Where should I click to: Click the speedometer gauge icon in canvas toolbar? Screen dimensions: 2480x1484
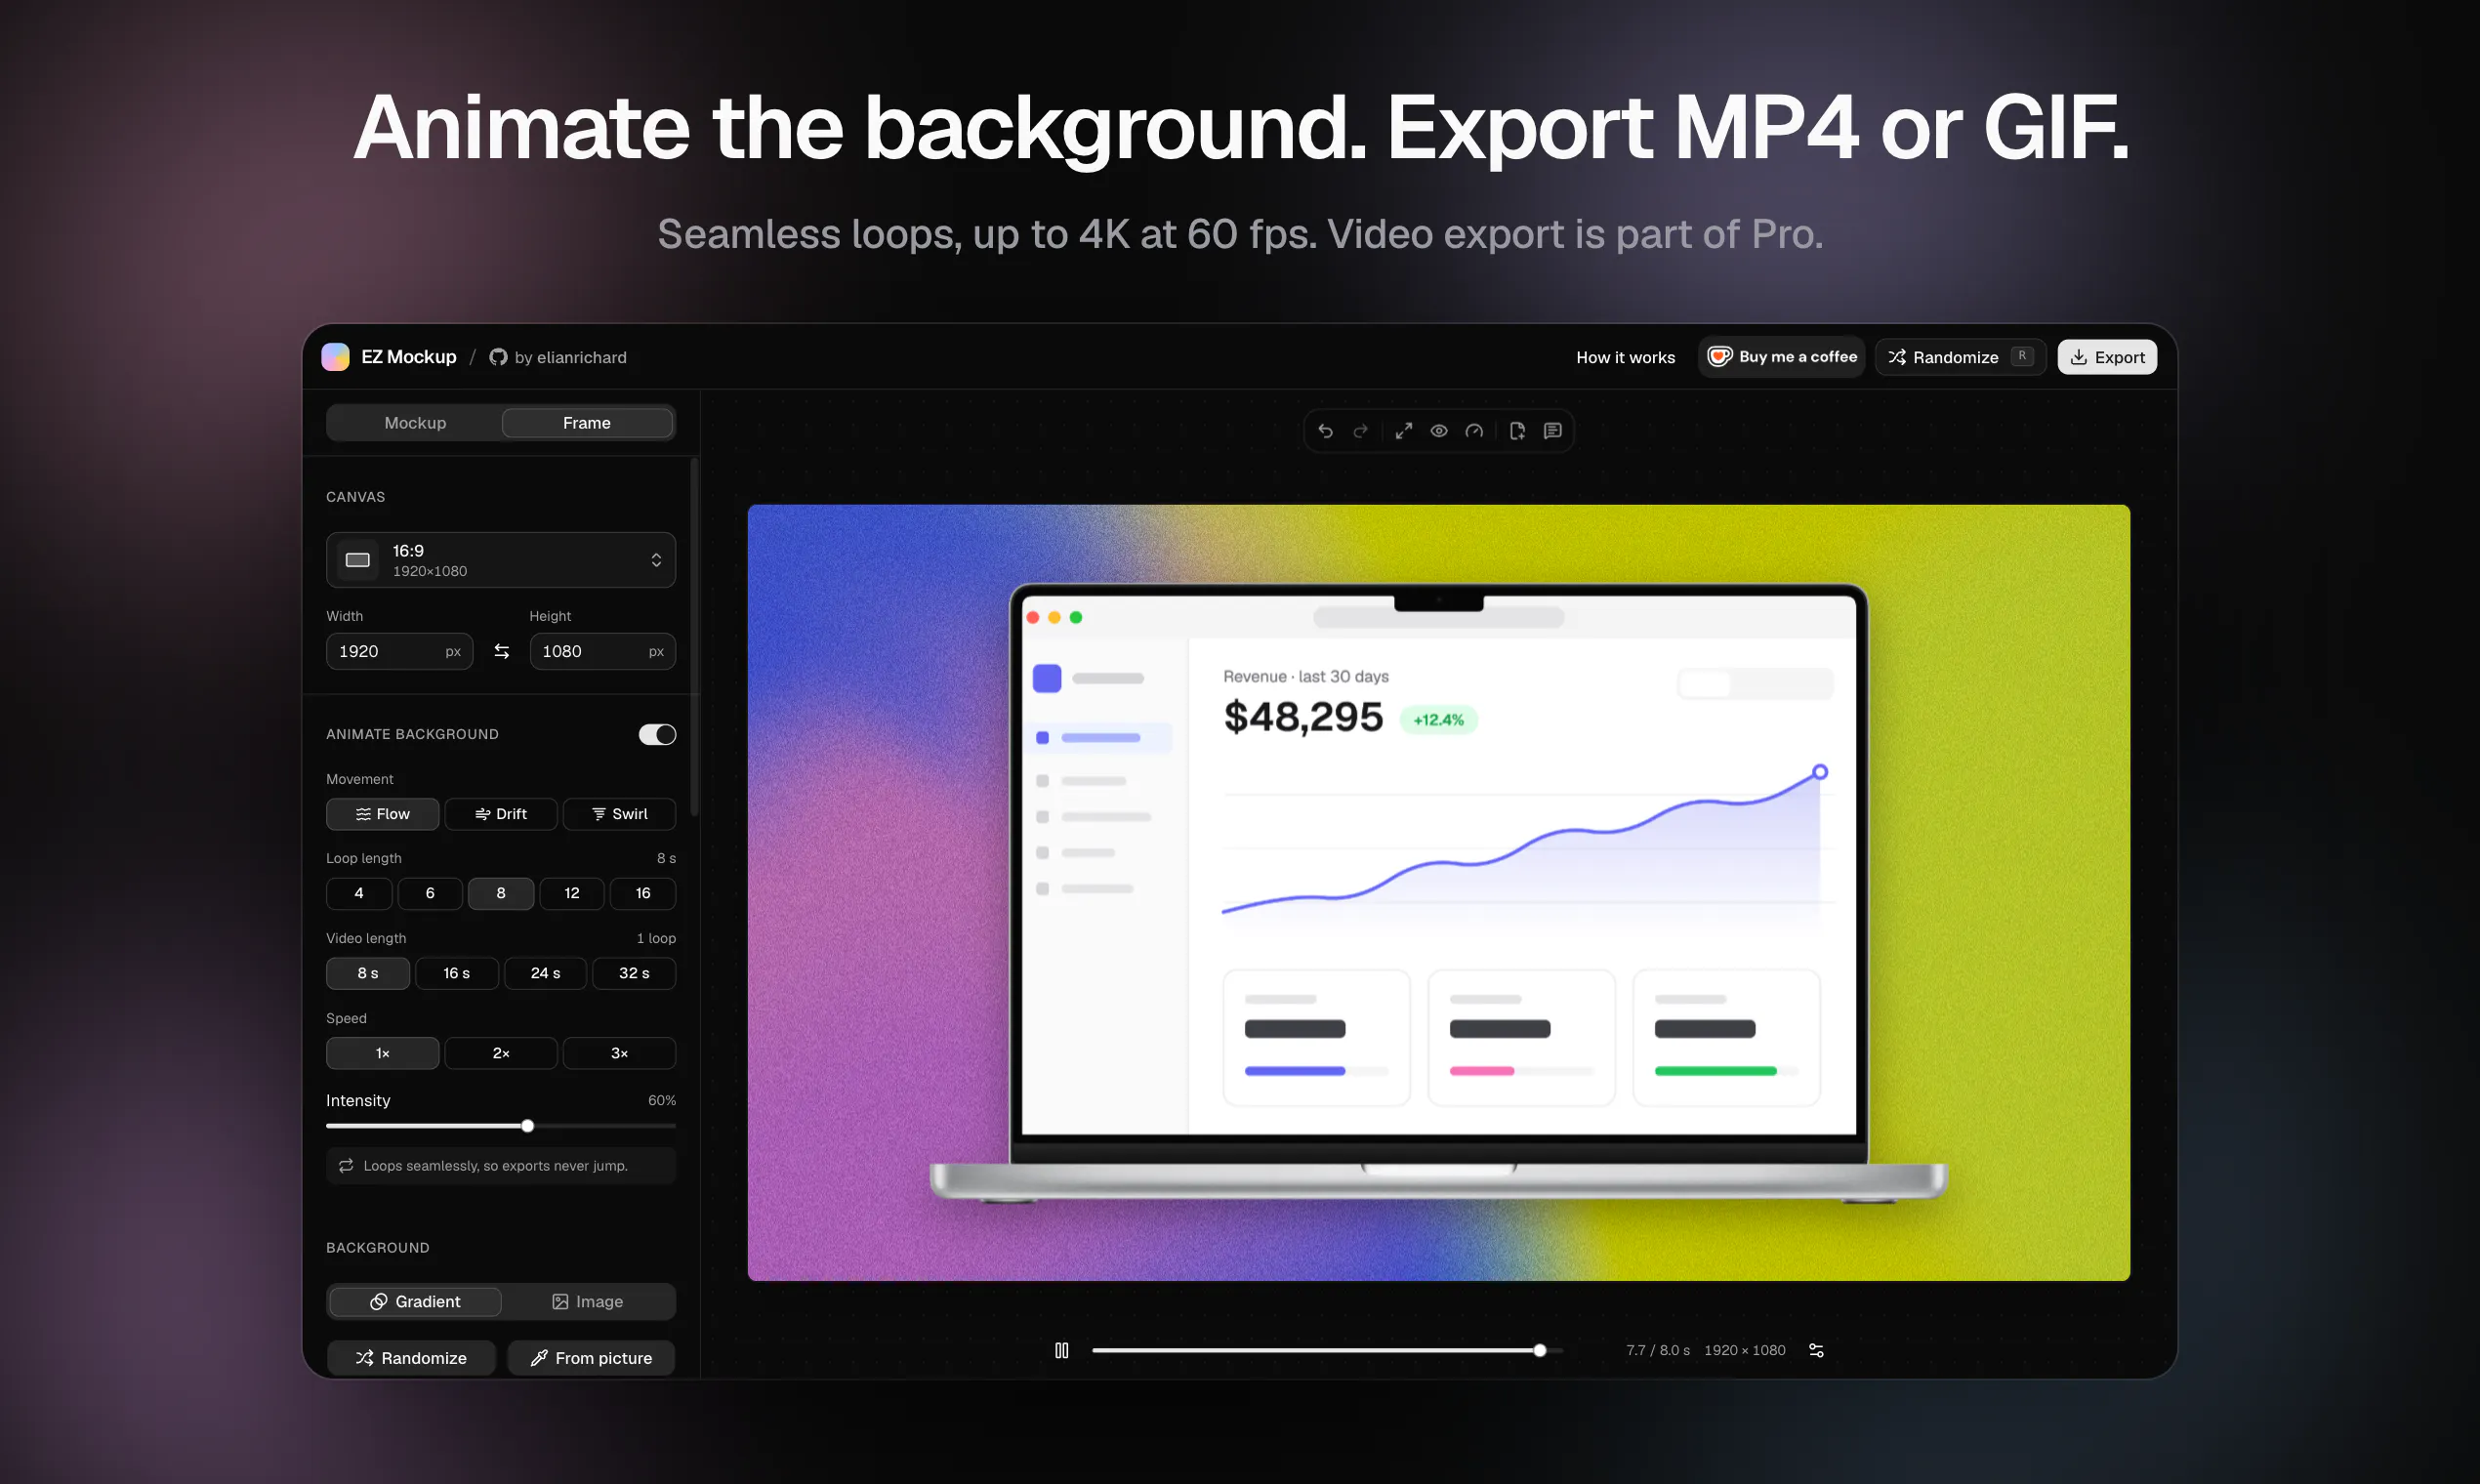click(x=1474, y=431)
